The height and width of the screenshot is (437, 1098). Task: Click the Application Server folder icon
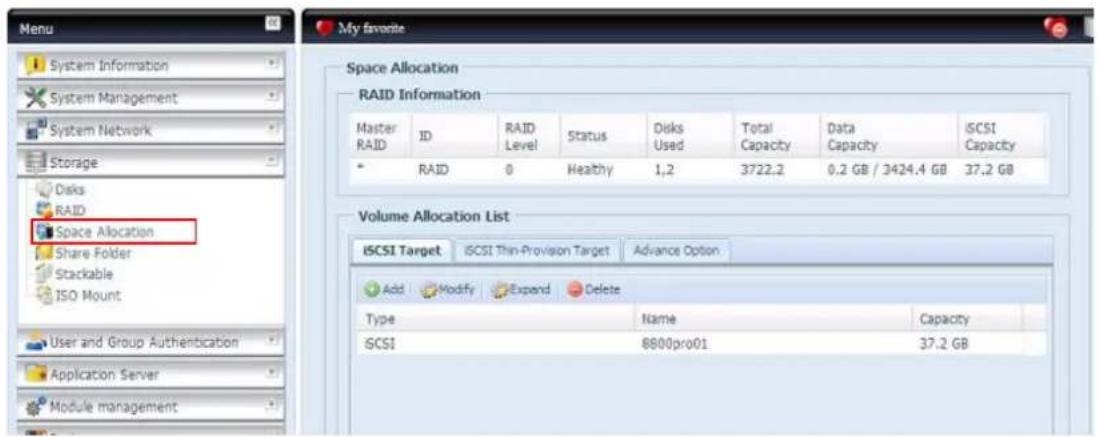[35, 375]
